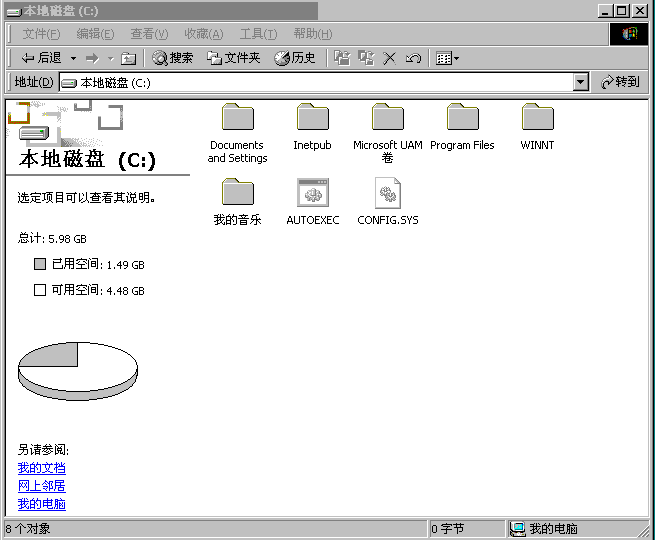
Task: Minimize the 本地磁盘 (C:) window
Action: pyautogui.click(x=606, y=11)
